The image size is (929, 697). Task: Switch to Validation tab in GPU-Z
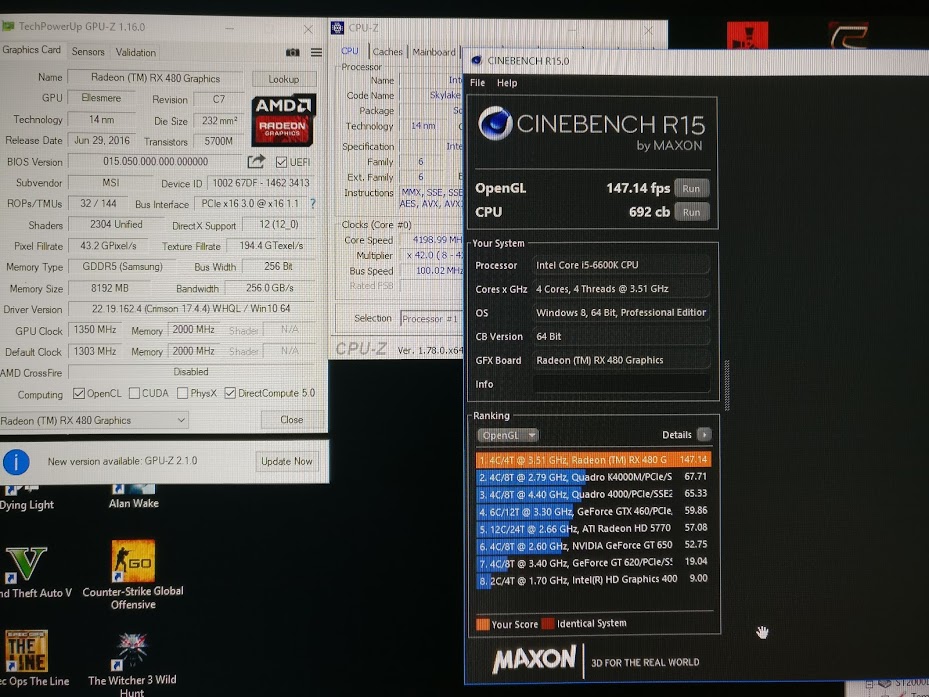136,52
